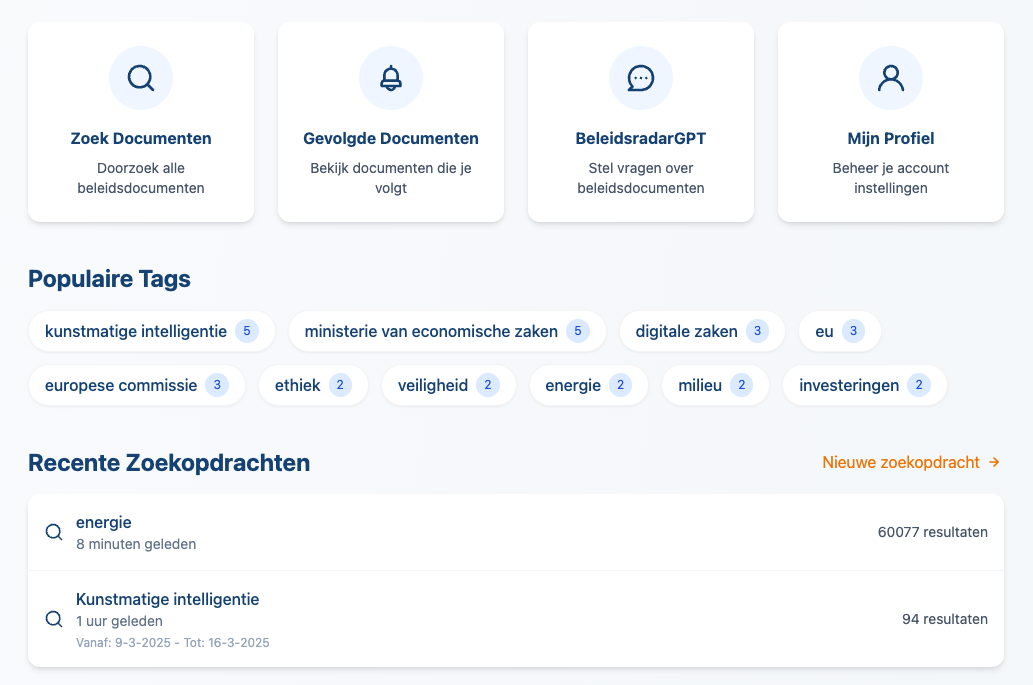Select the europese commissie tag

[x=137, y=385]
